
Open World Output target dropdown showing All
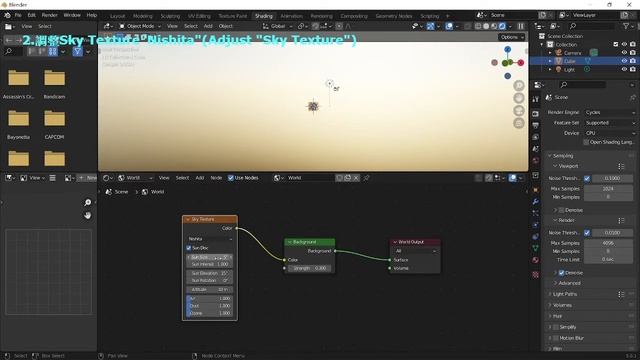click(x=415, y=251)
